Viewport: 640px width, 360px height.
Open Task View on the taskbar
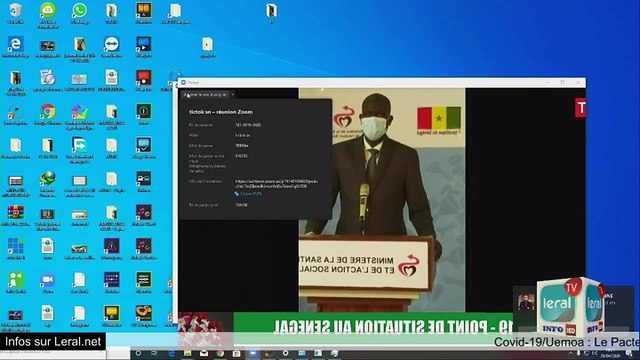tap(155, 353)
